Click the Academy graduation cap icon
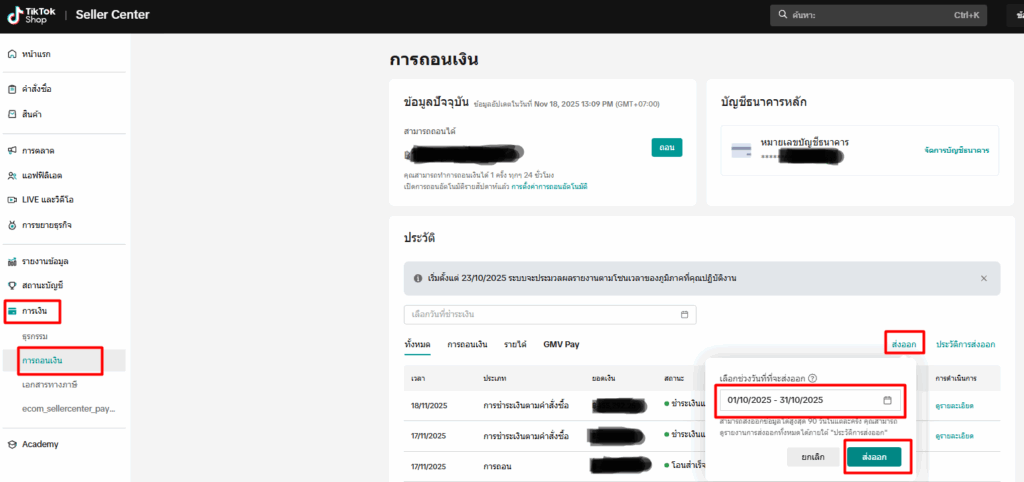The image size is (1024, 482). (x=12, y=444)
